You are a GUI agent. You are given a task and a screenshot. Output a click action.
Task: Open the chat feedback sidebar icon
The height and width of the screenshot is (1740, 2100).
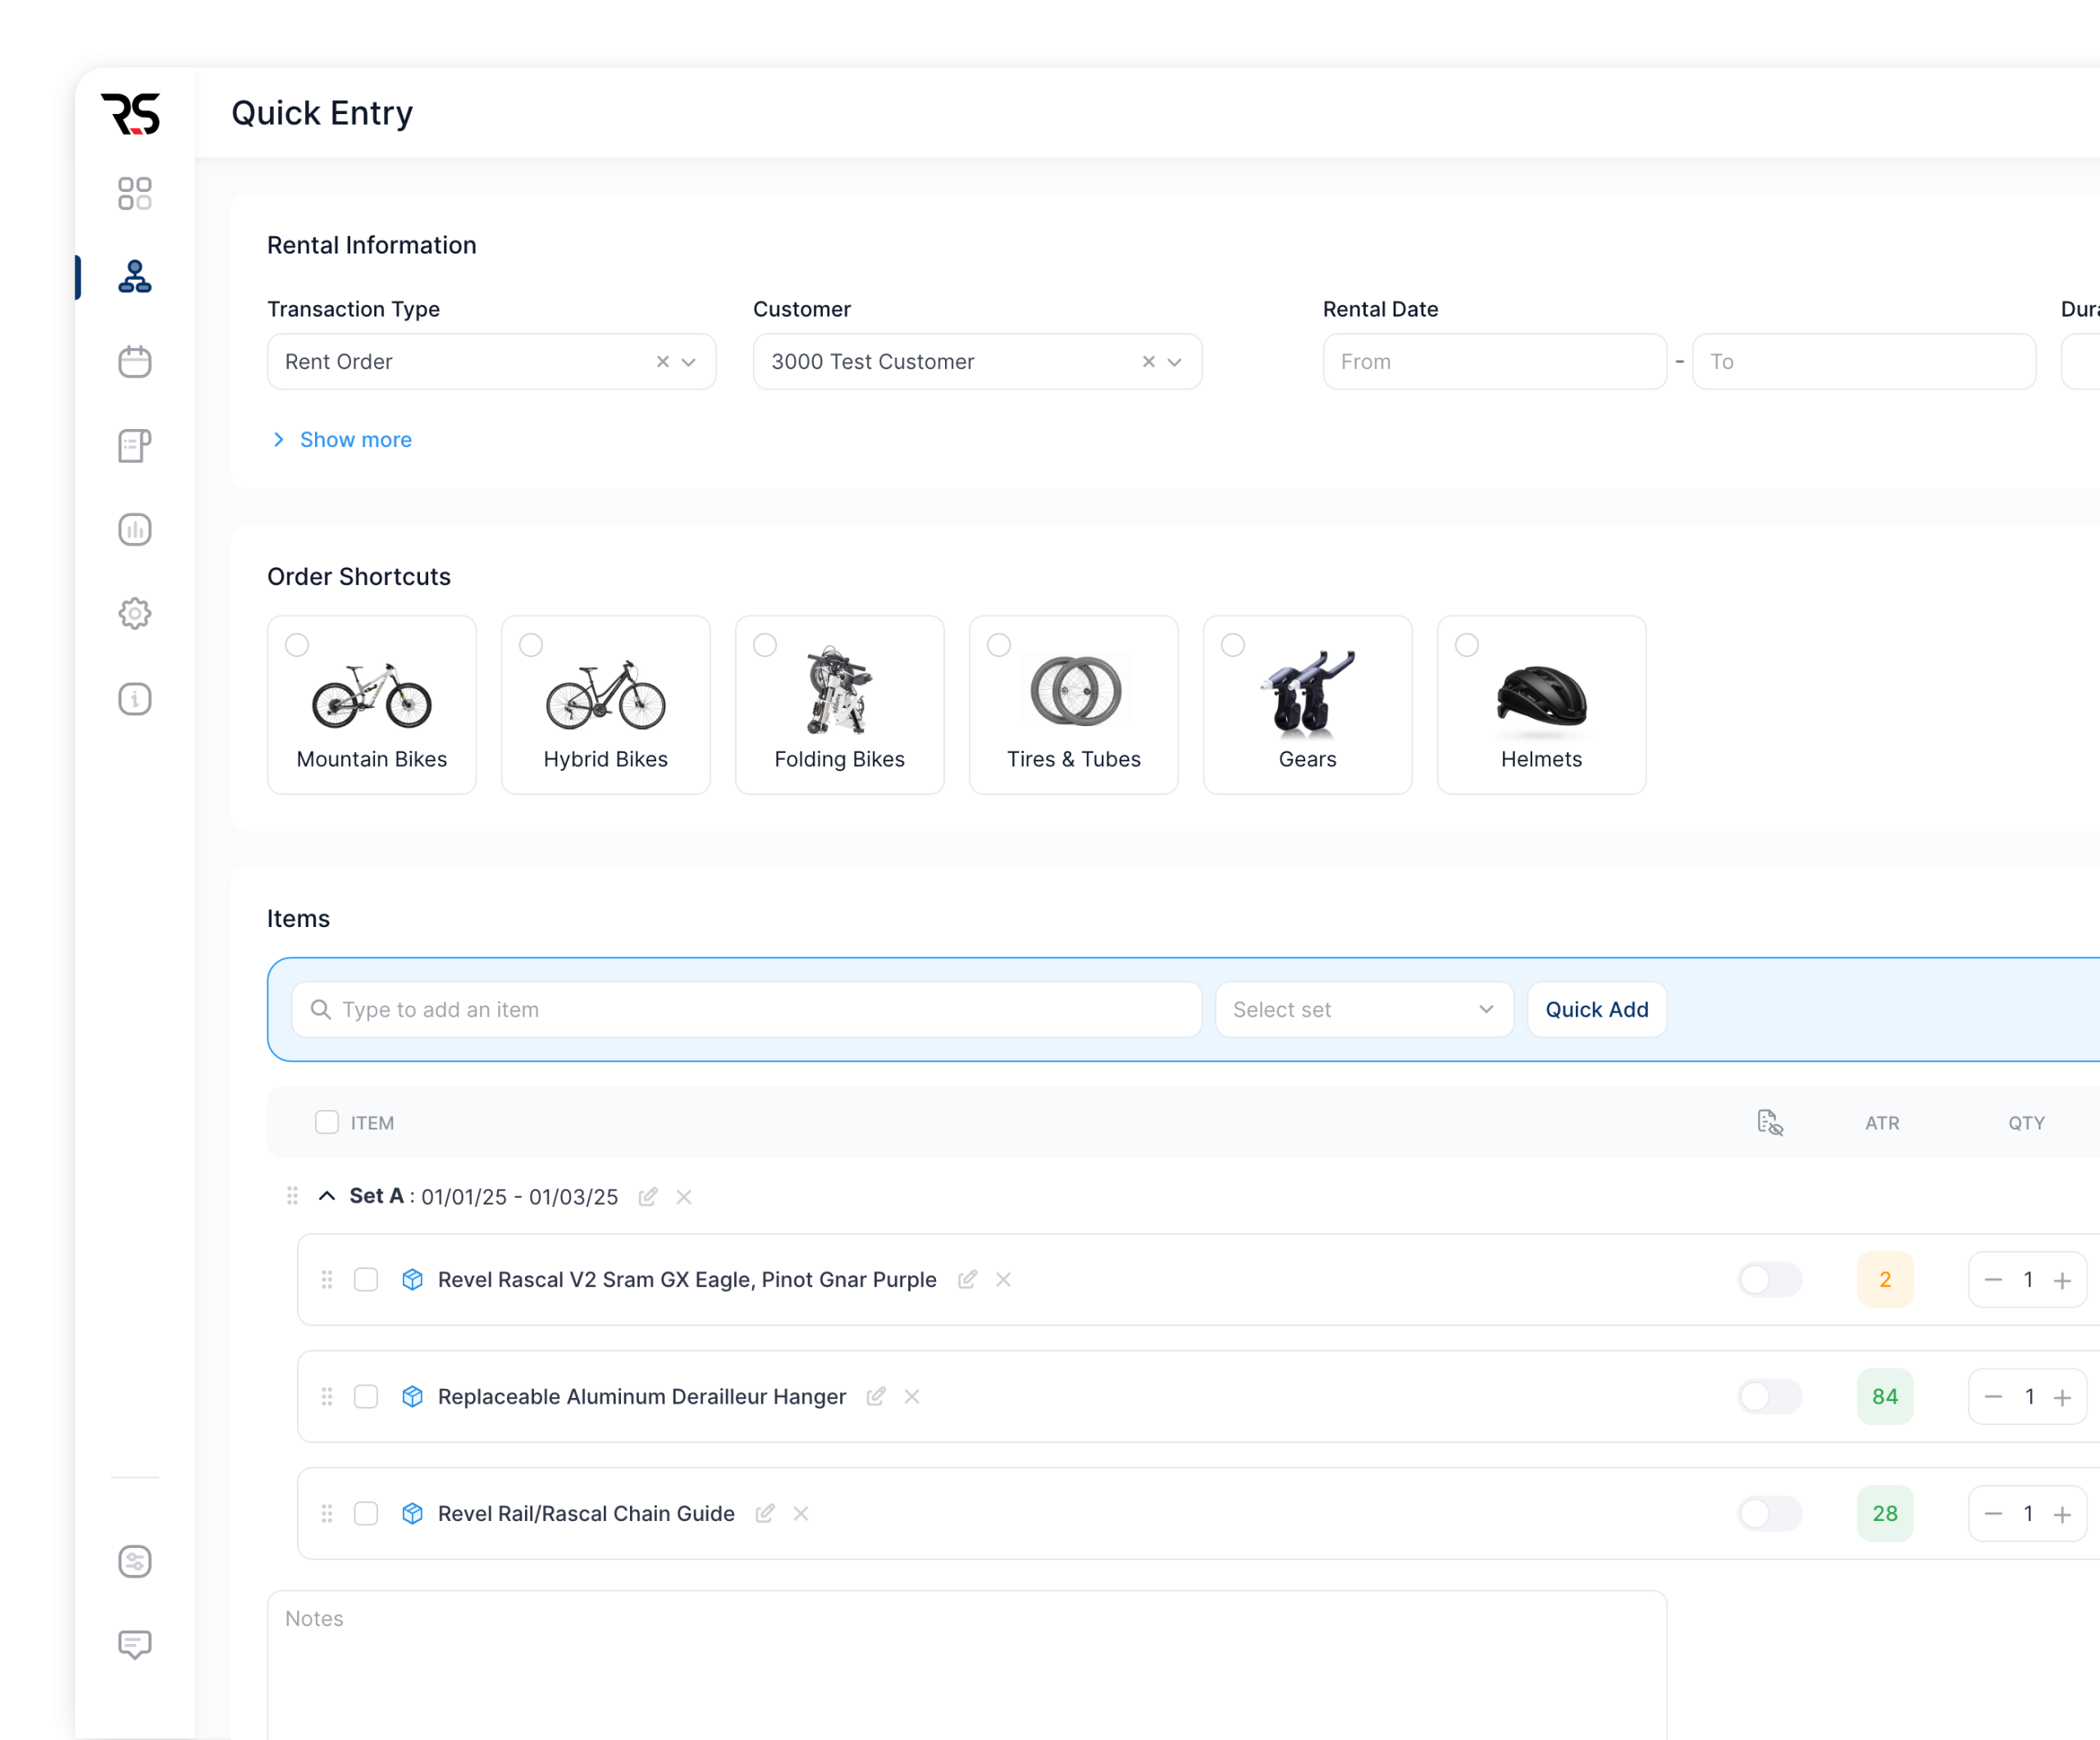tap(134, 1645)
